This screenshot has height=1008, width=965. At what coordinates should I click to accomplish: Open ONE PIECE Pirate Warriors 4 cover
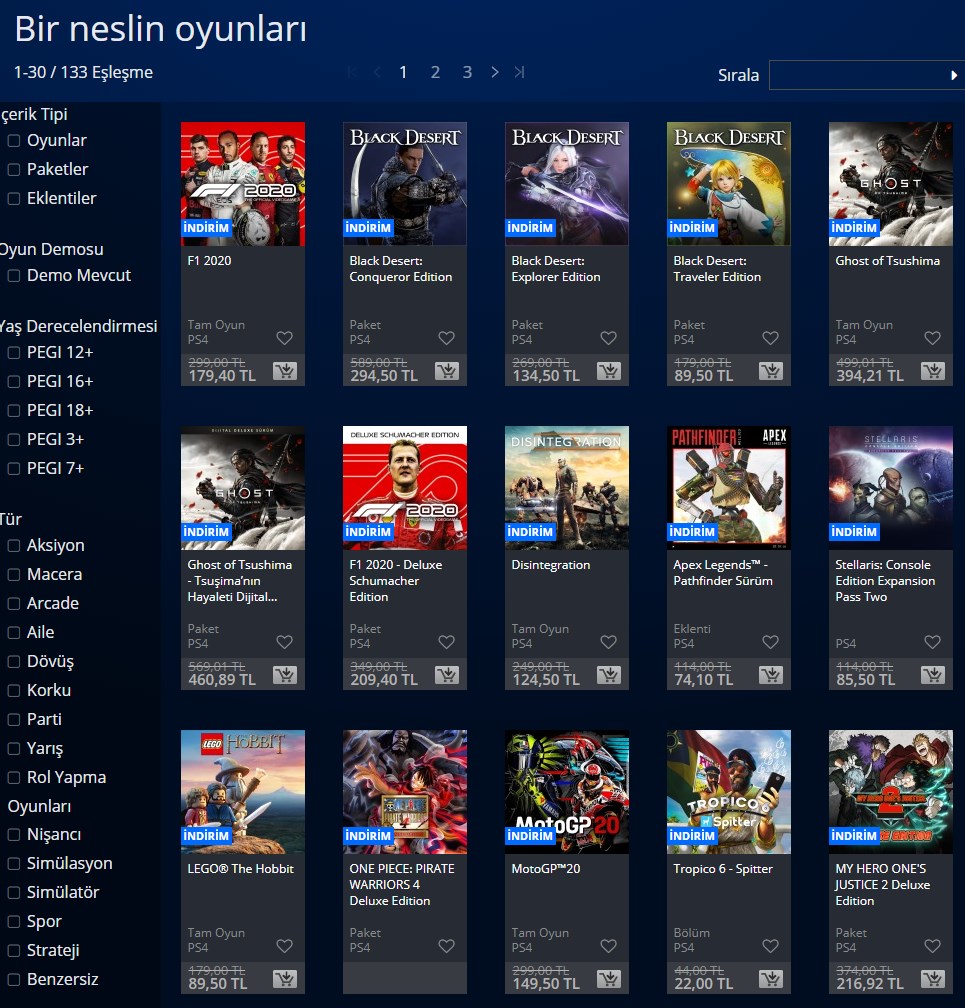[404, 792]
